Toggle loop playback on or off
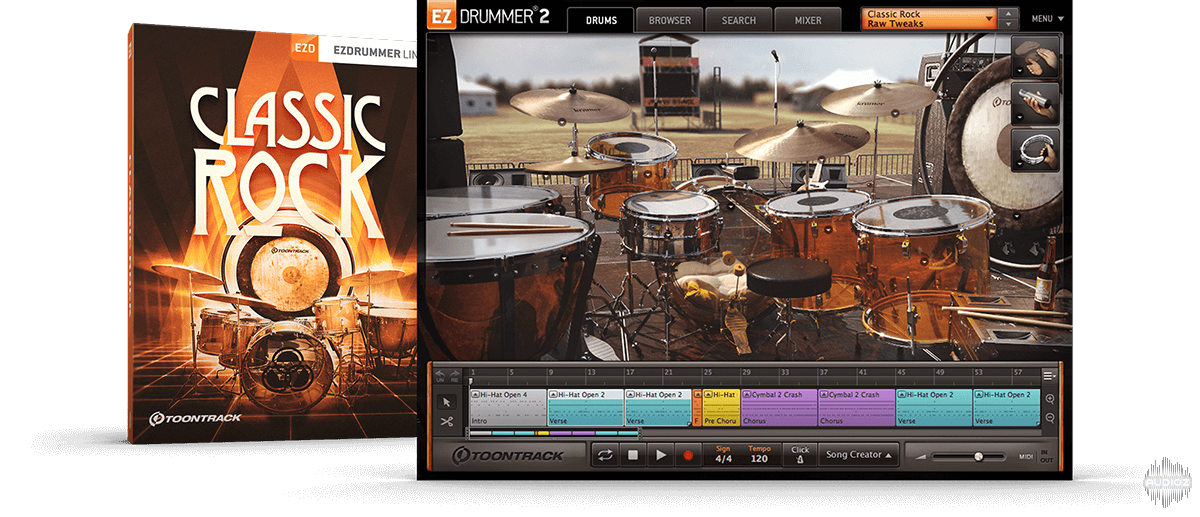Screen dimensions: 1200x517 click(605, 455)
